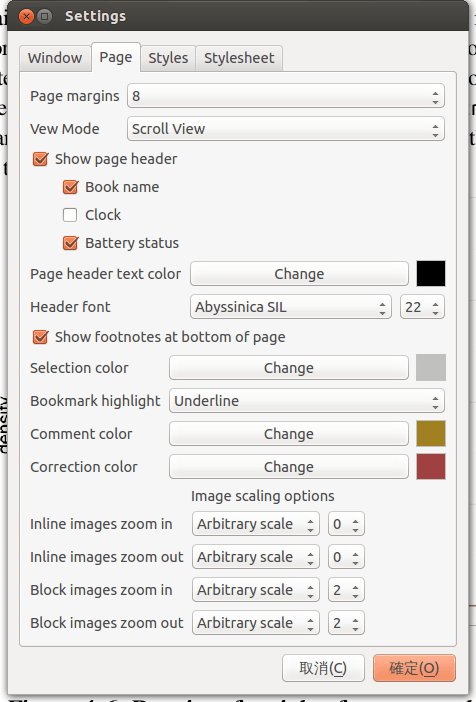Open Inline images zoom out value dropdown
This screenshot has width=476, height=702.
click(346, 557)
